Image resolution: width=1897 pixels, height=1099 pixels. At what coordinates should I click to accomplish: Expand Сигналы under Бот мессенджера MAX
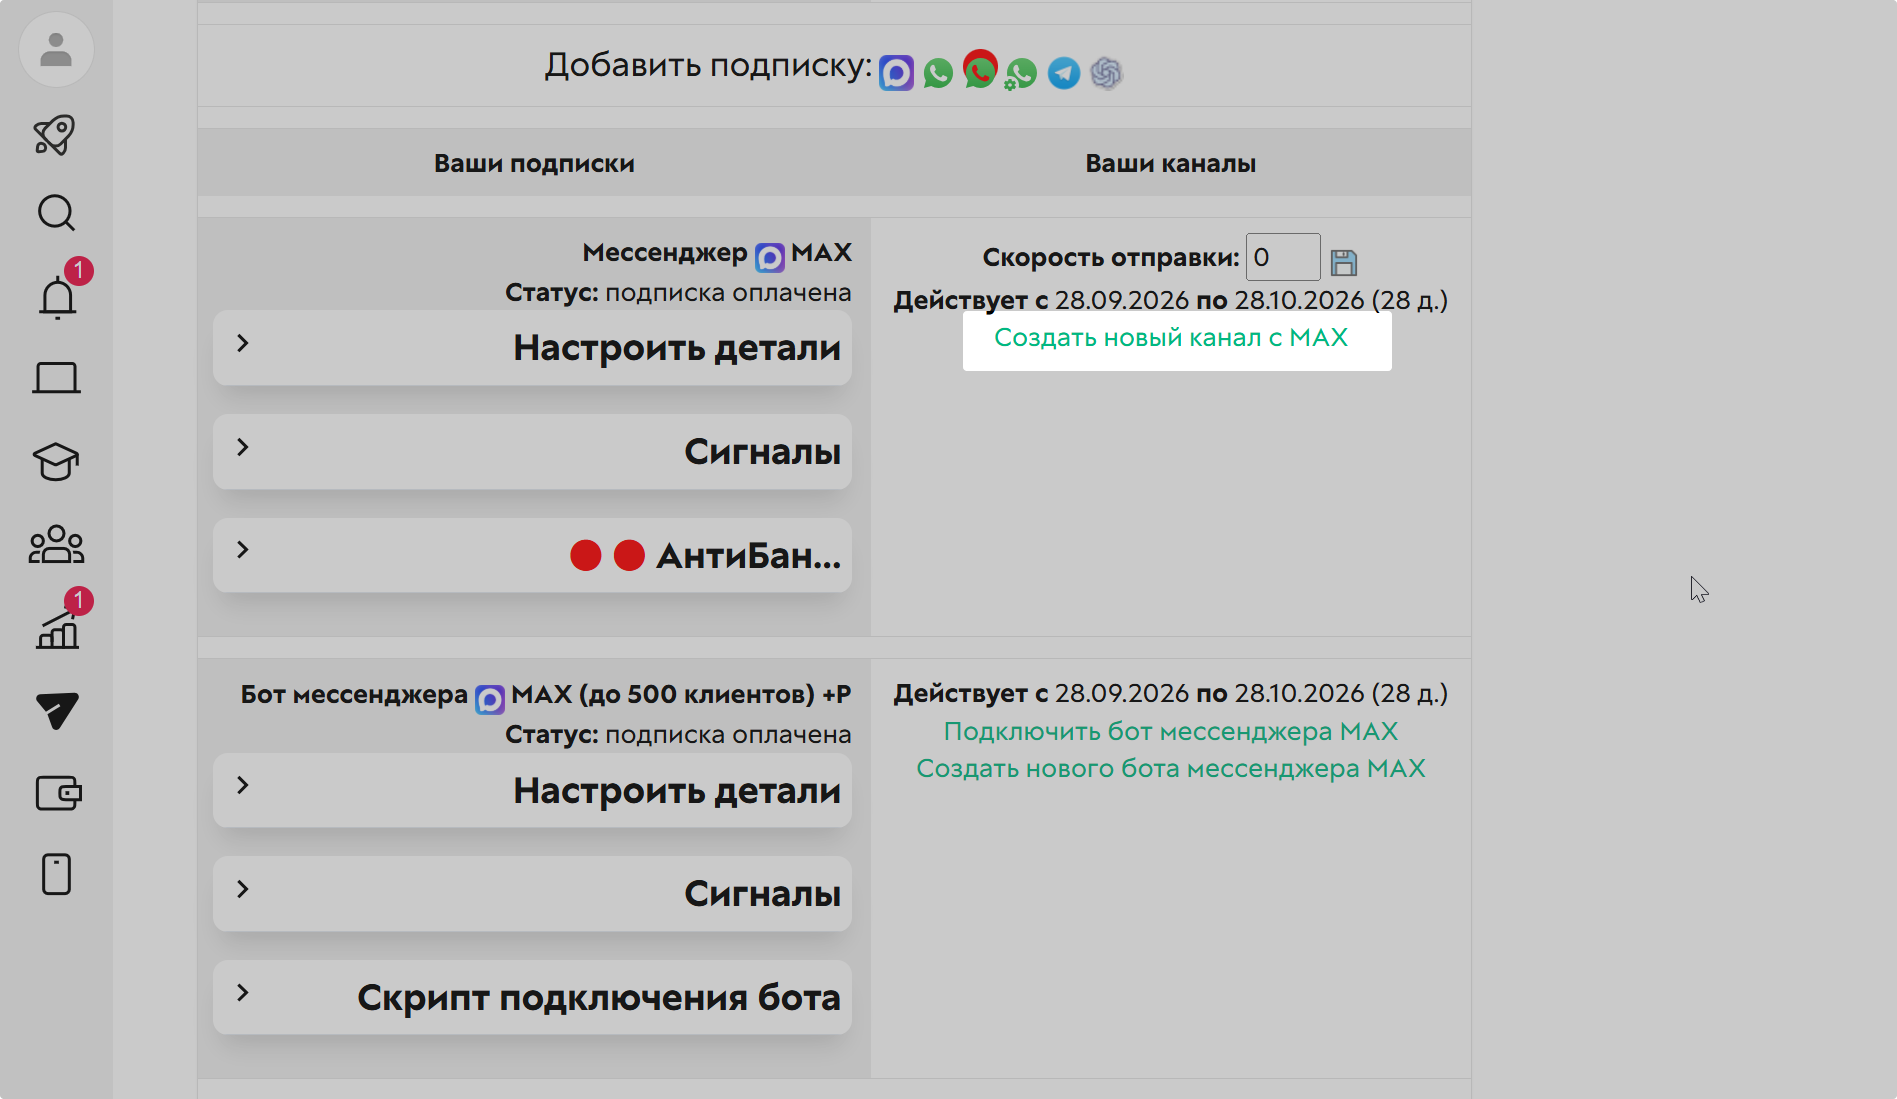(x=532, y=893)
